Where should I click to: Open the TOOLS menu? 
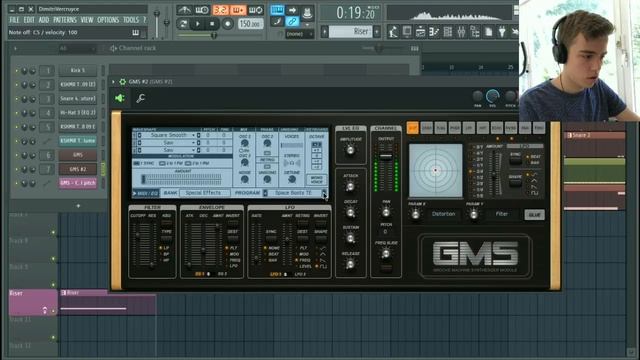click(x=131, y=20)
